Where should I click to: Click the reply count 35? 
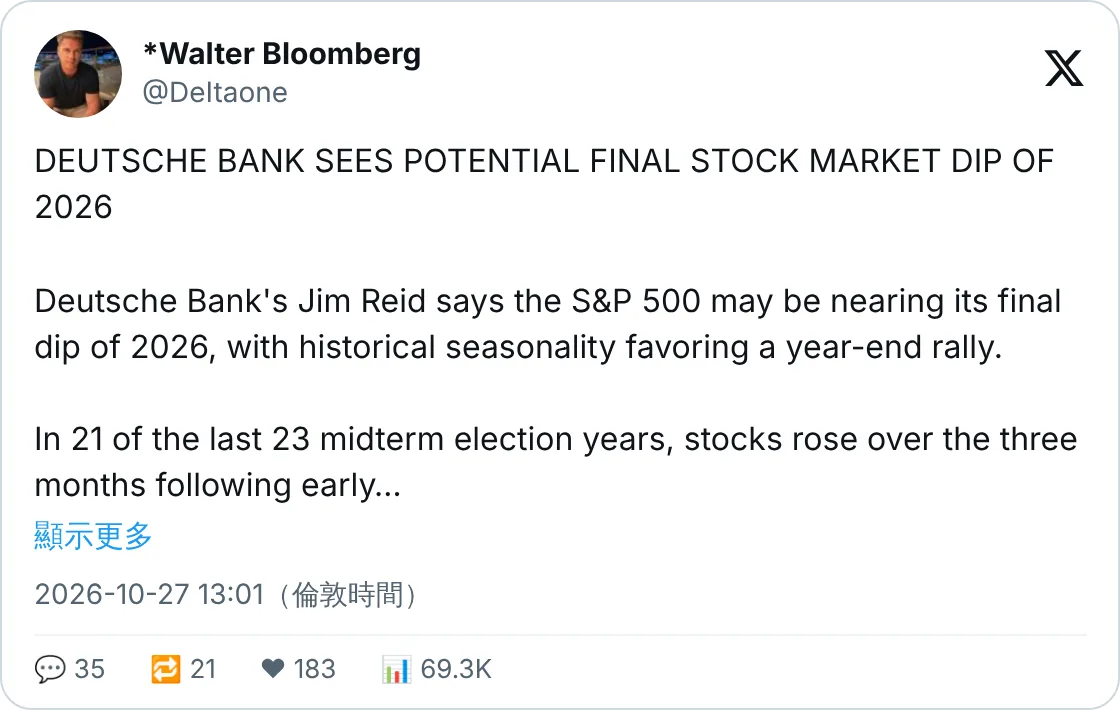pos(89,669)
